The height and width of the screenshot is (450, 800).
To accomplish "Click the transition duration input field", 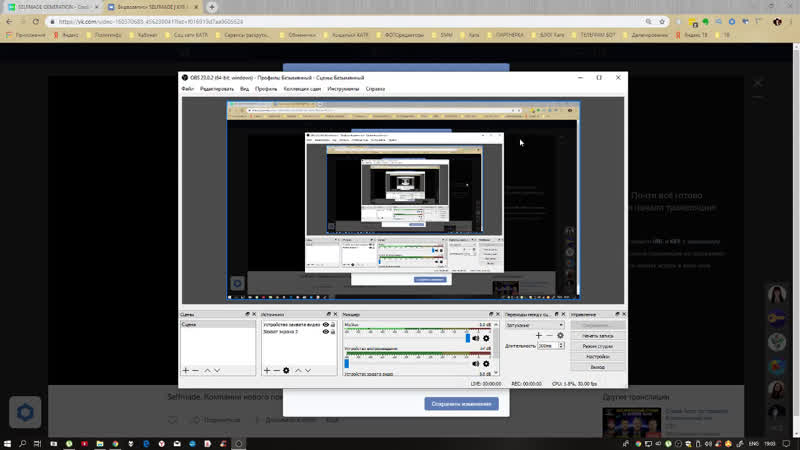I will point(547,345).
